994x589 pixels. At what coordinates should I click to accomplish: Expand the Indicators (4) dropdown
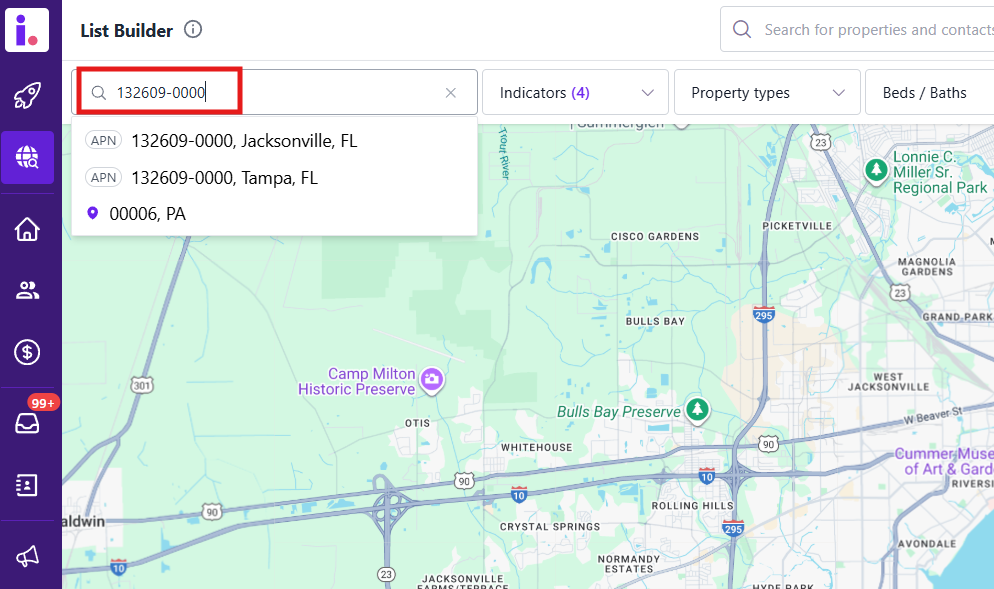click(x=575, y=93)
